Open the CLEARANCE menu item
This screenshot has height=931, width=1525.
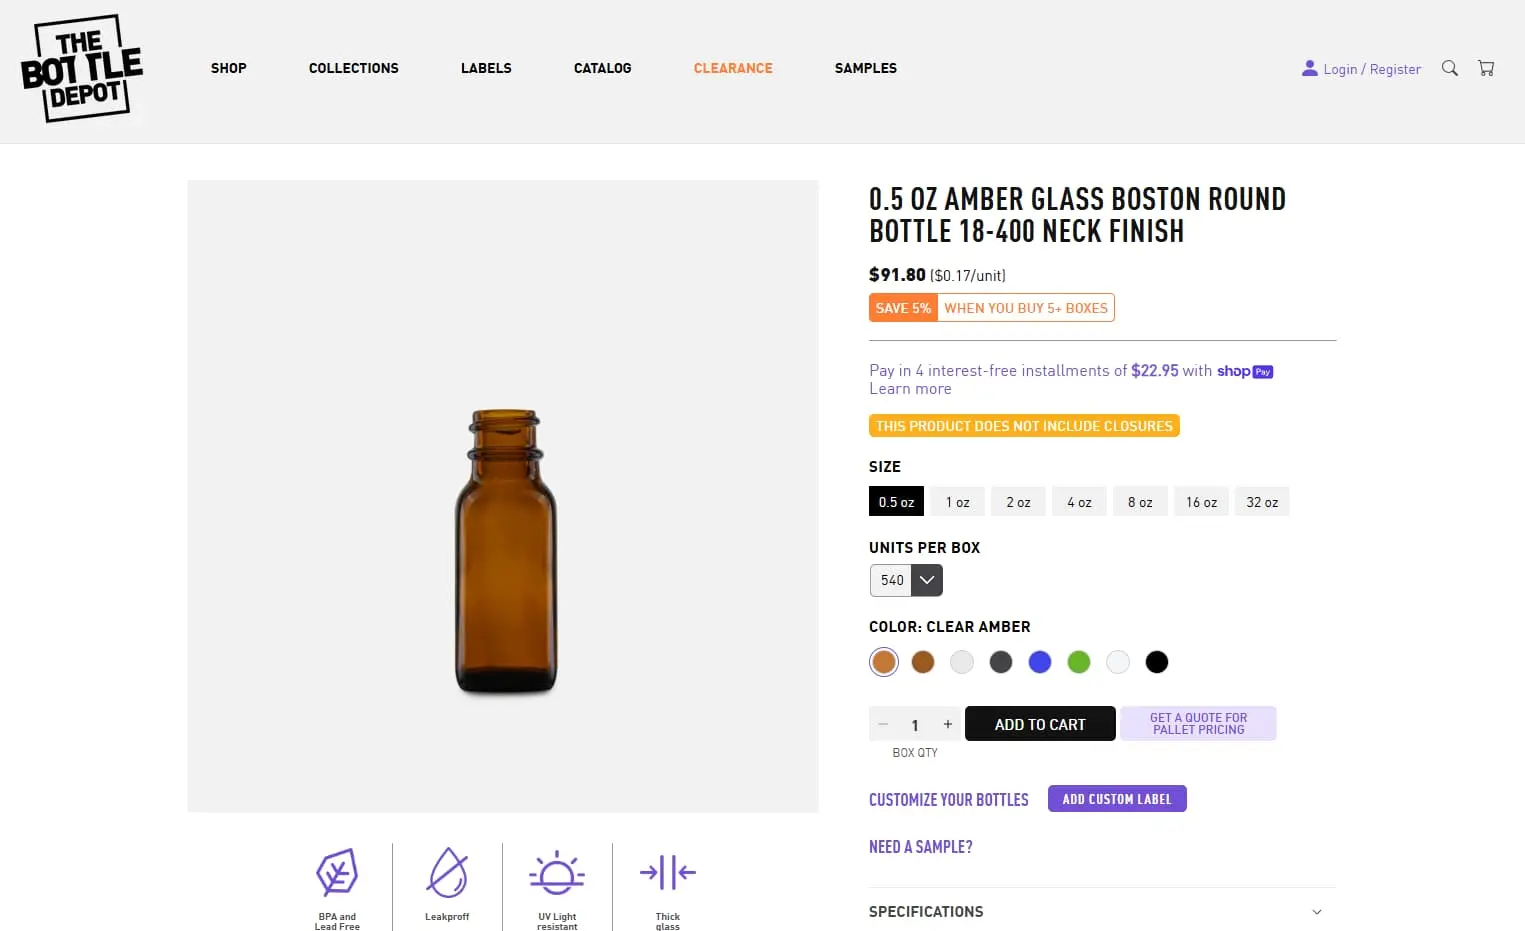[733, 68]
